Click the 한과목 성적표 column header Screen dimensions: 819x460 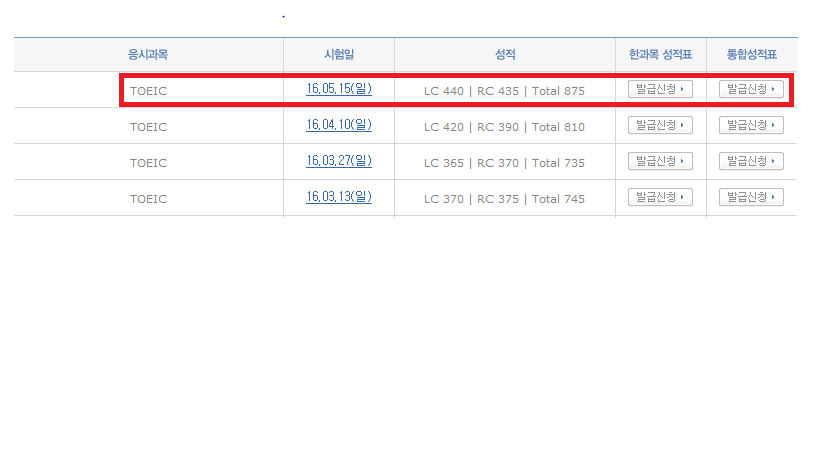pos(660,54)
